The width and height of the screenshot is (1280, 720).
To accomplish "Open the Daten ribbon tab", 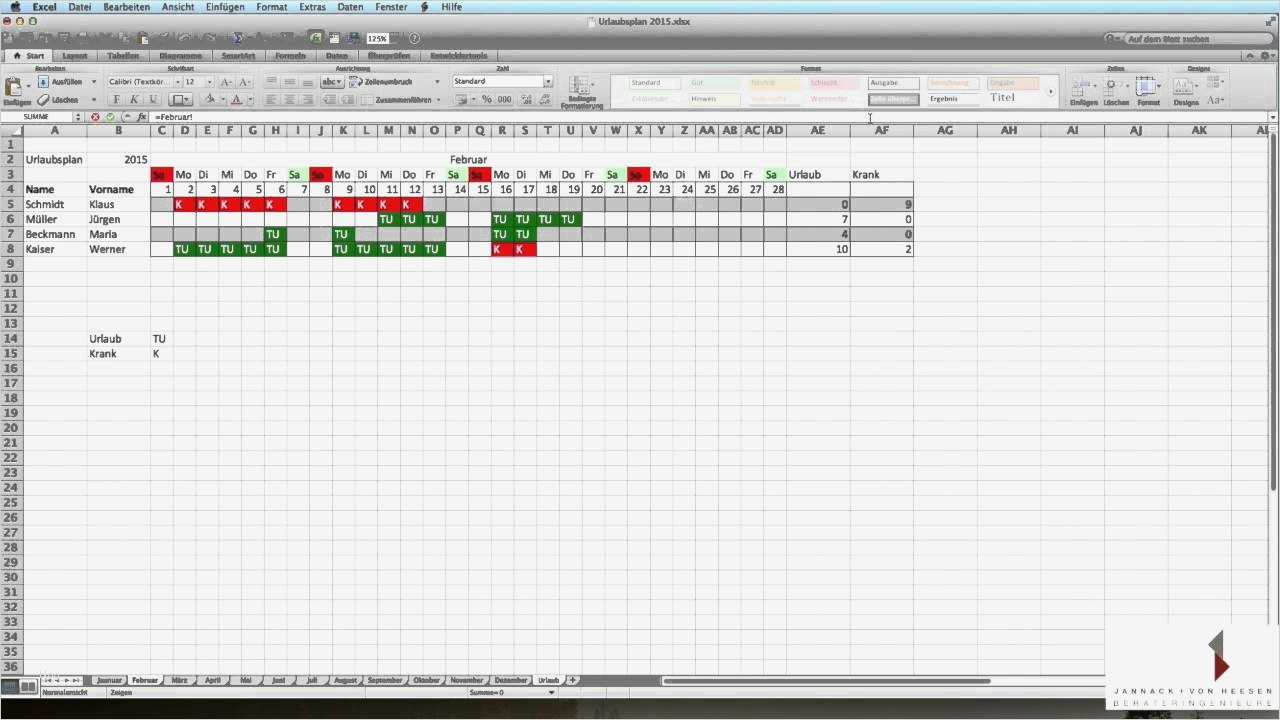I will [x=337, y=56].
